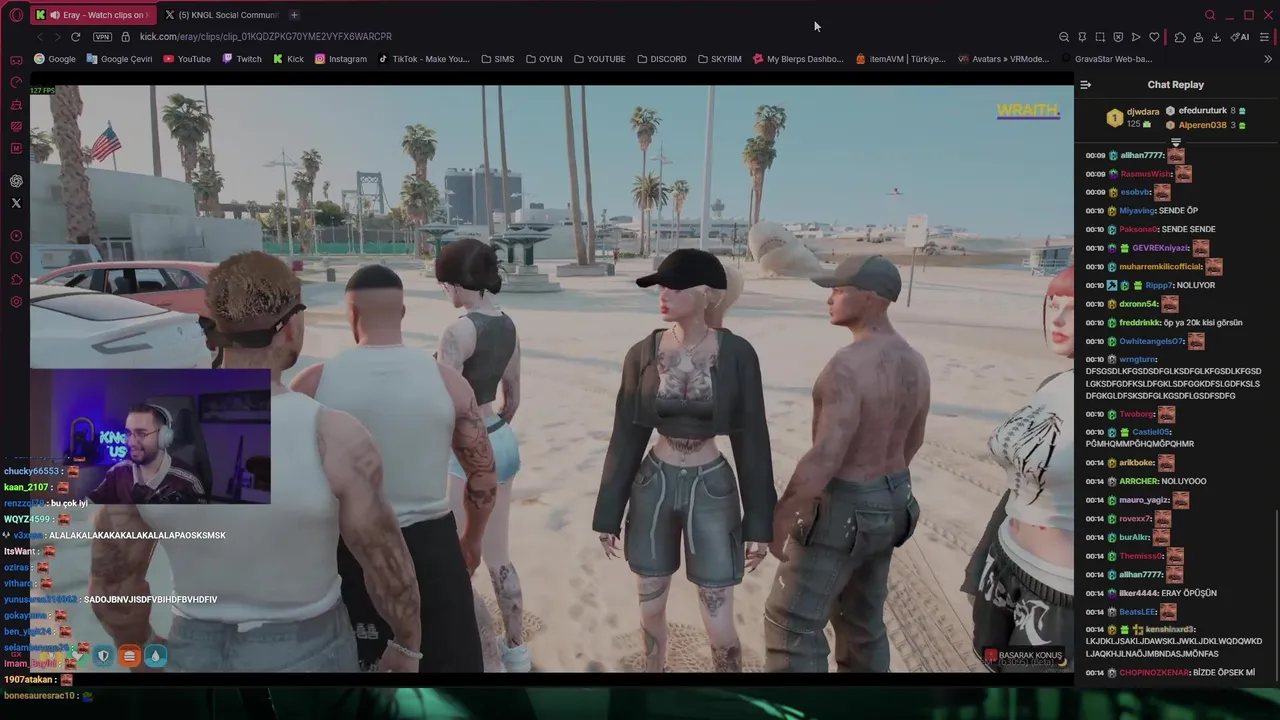Image resolution: width=1280 pixels, height=720 pixels.
Task: Open the Opera GX main menu logo
Action: click(x=16, y=15)
